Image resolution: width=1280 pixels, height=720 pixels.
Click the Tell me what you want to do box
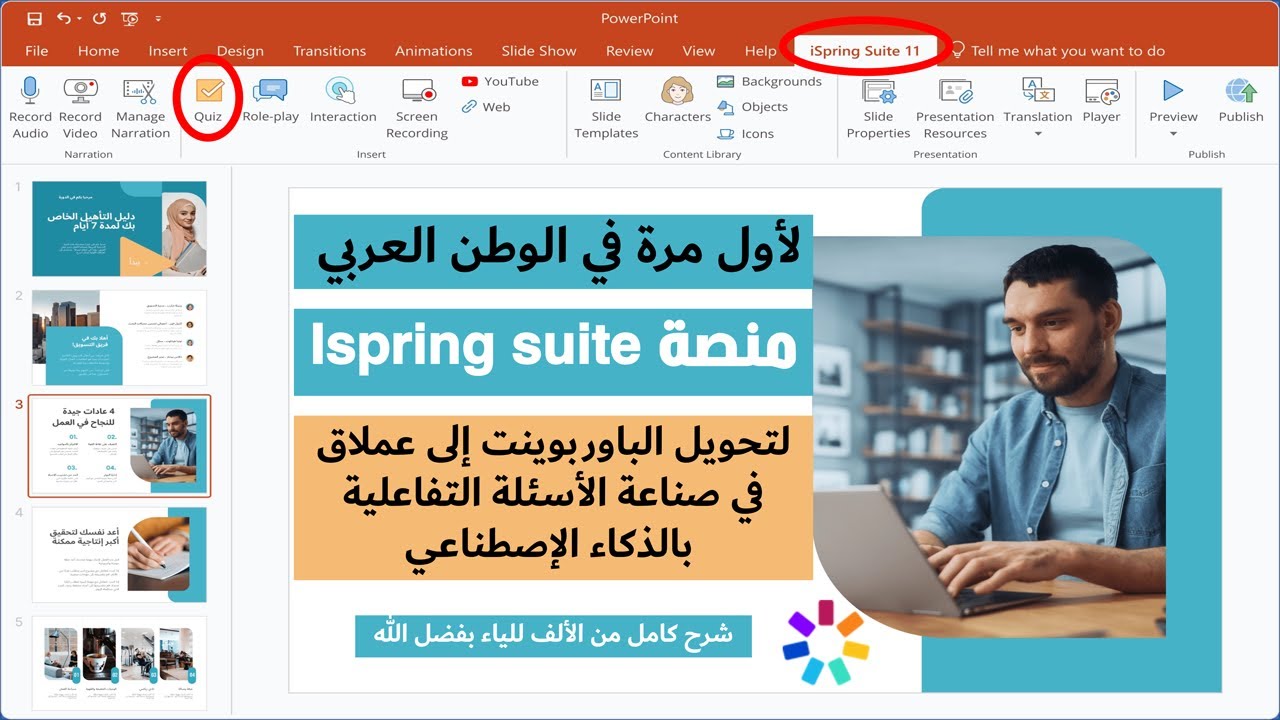click(x=1058, y=51)
